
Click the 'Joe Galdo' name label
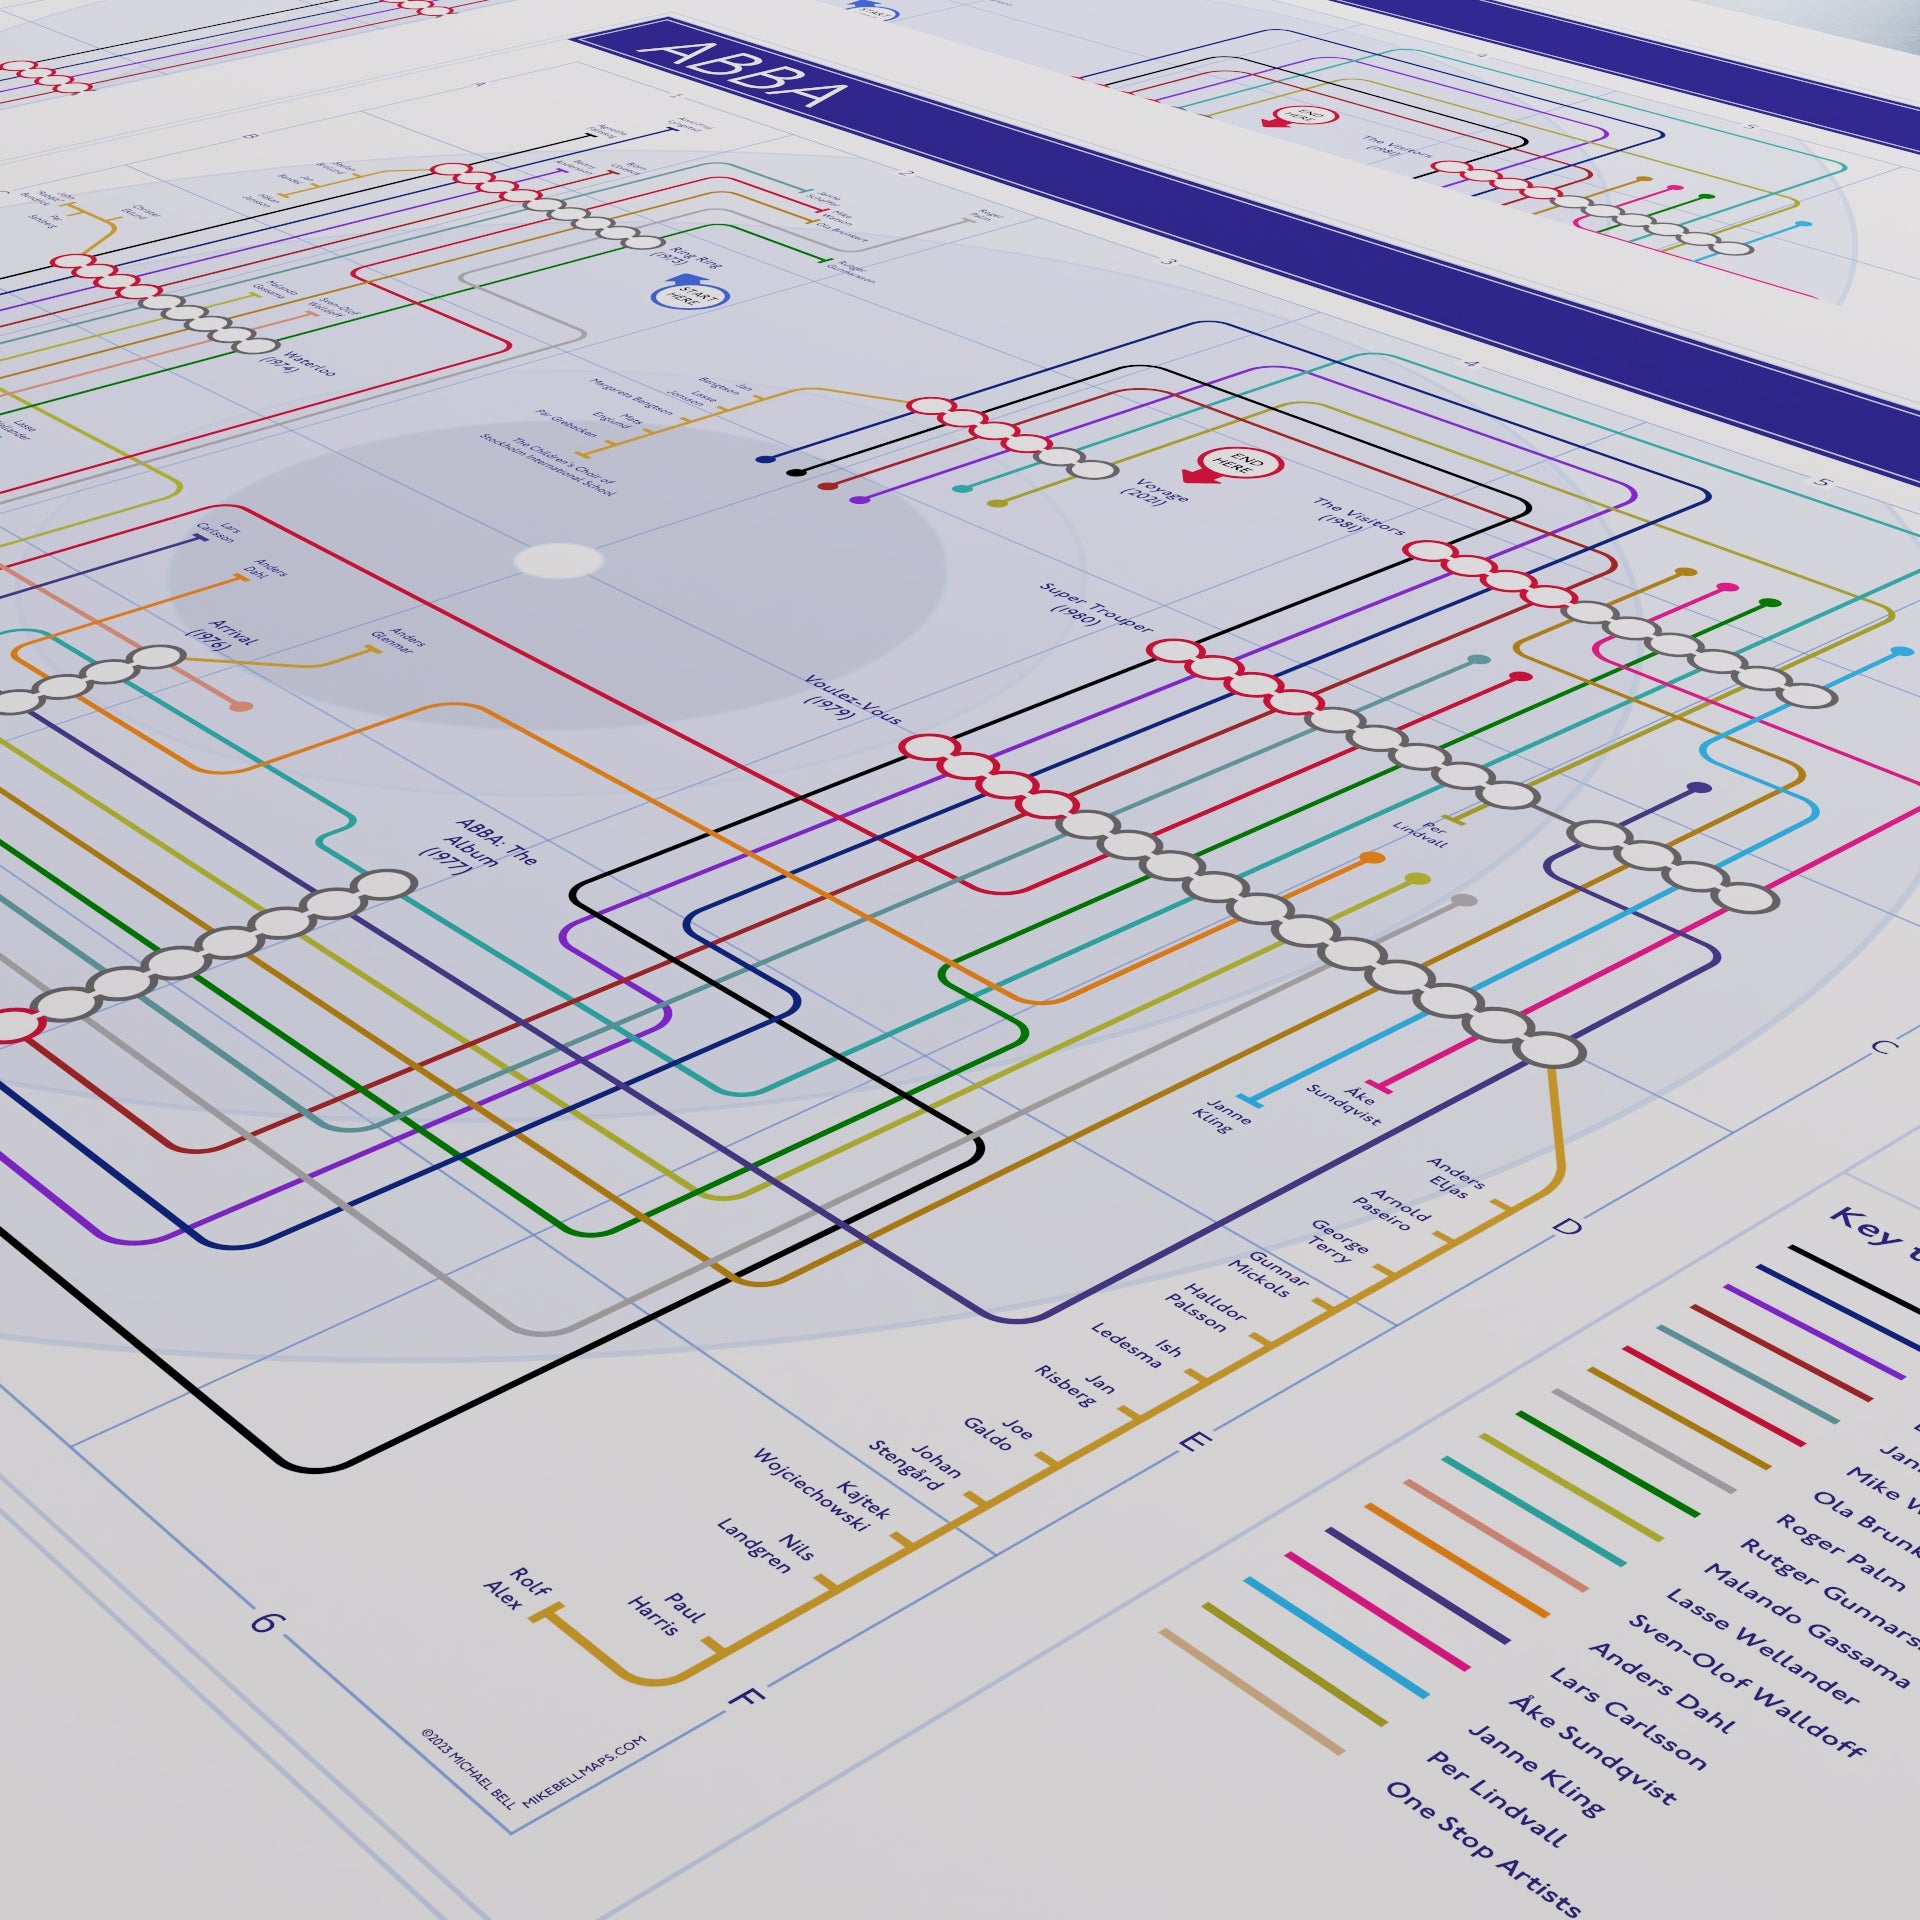pyautogui.click(x=998, y=1432)
